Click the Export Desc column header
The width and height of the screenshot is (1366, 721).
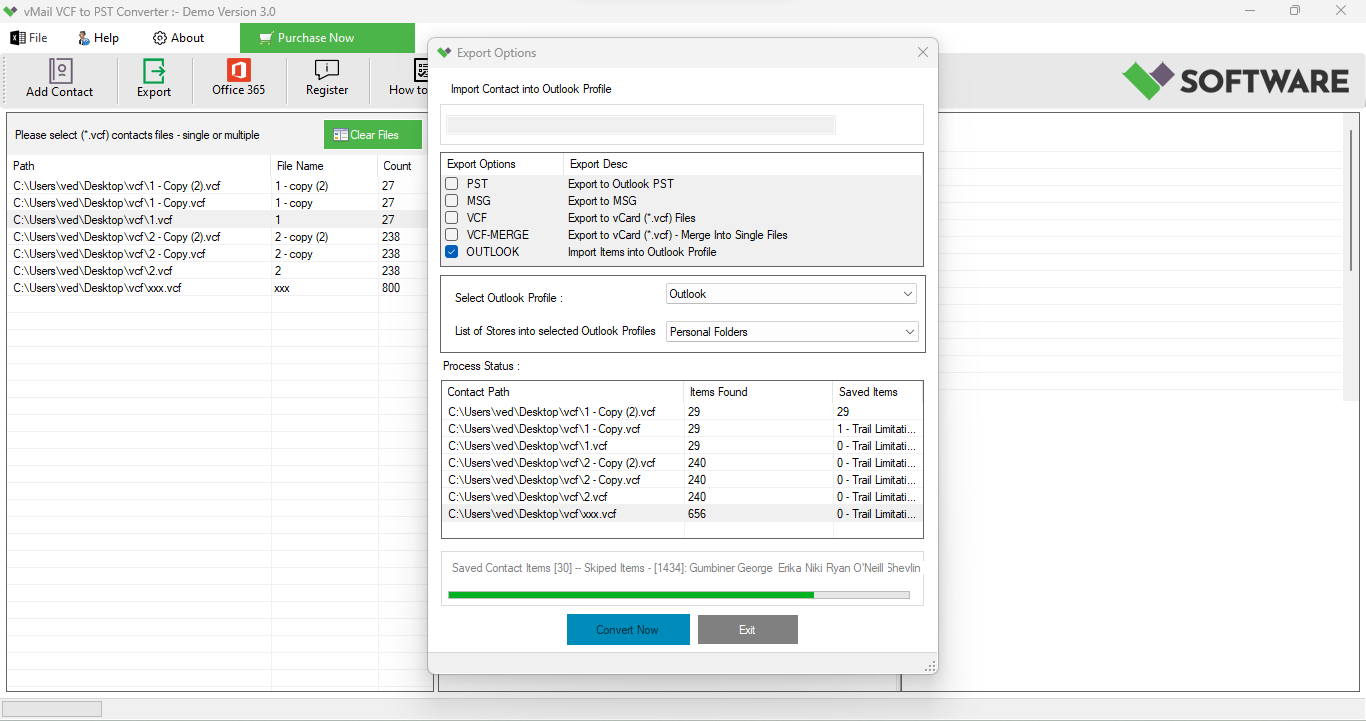click(742, 164)
